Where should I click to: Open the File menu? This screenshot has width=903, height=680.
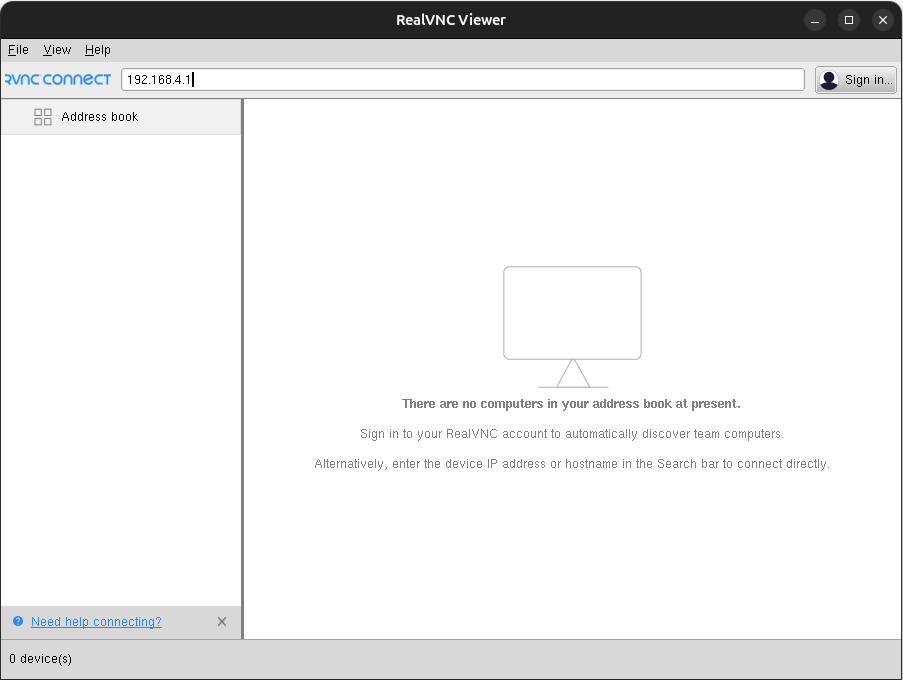click(18, 50)
